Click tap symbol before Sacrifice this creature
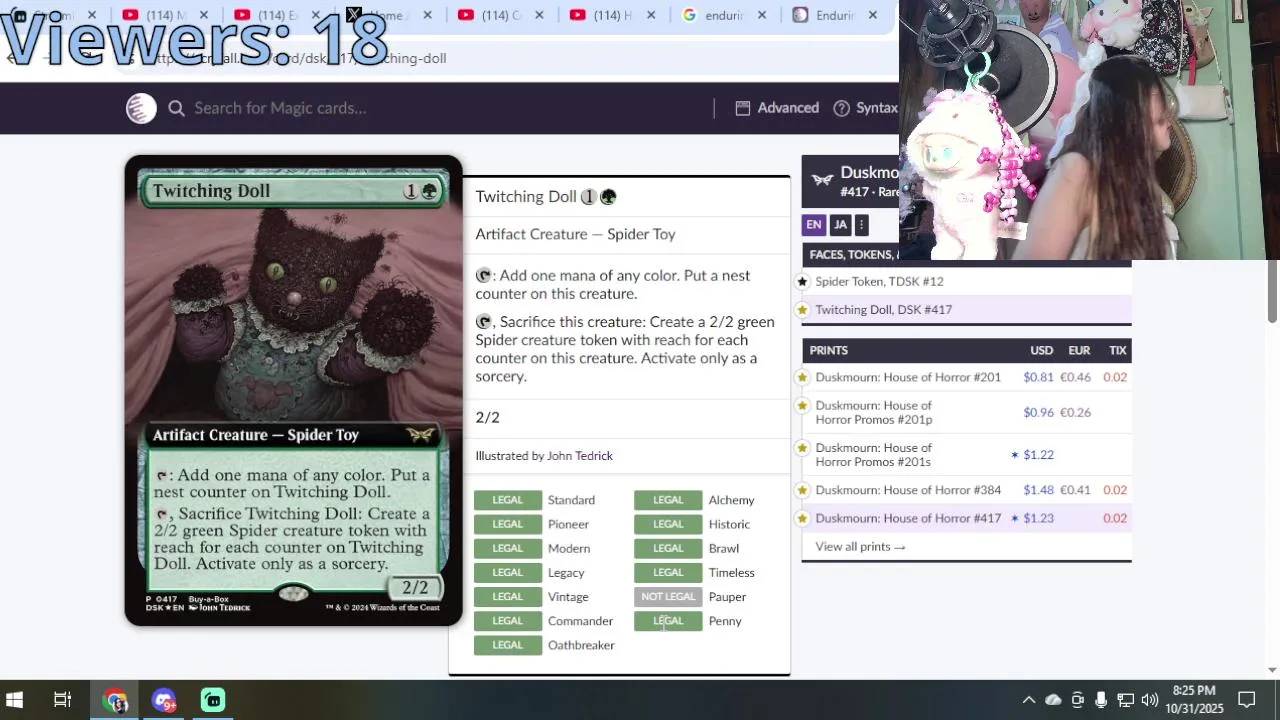The image size is (1280, 720). click(x=483, y=322)
